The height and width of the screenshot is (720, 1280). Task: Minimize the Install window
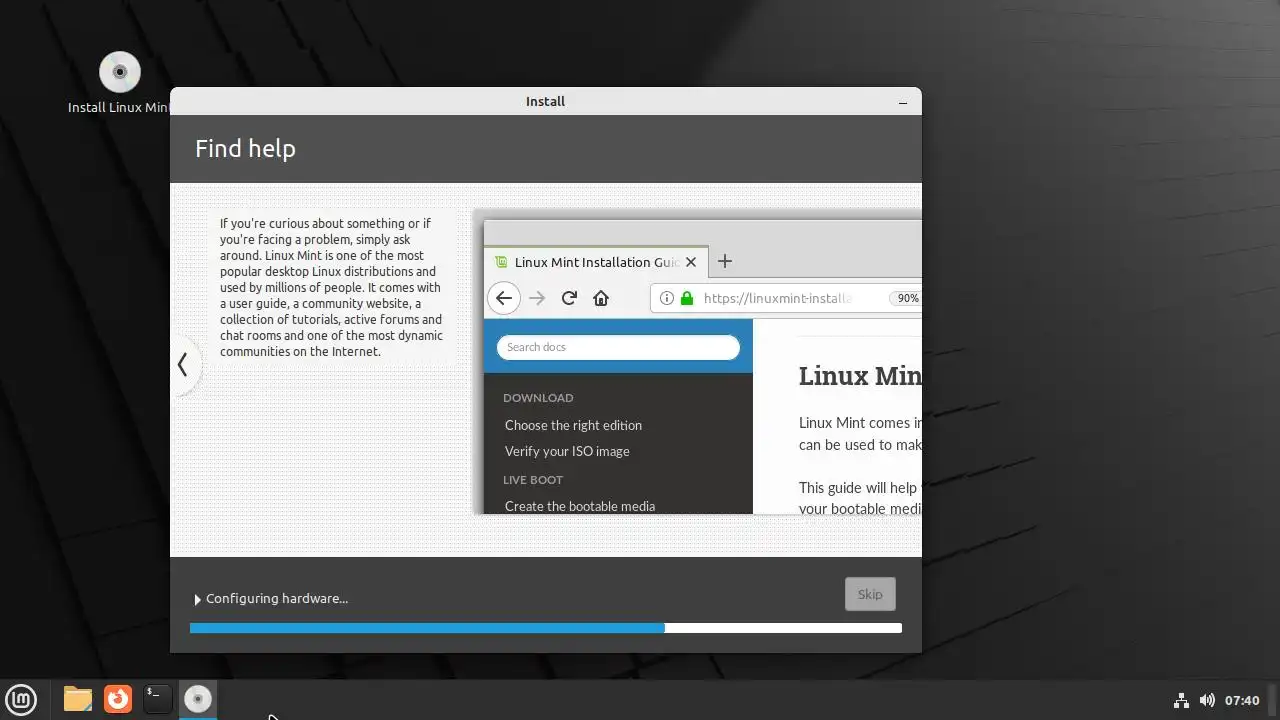pos(903,102)
